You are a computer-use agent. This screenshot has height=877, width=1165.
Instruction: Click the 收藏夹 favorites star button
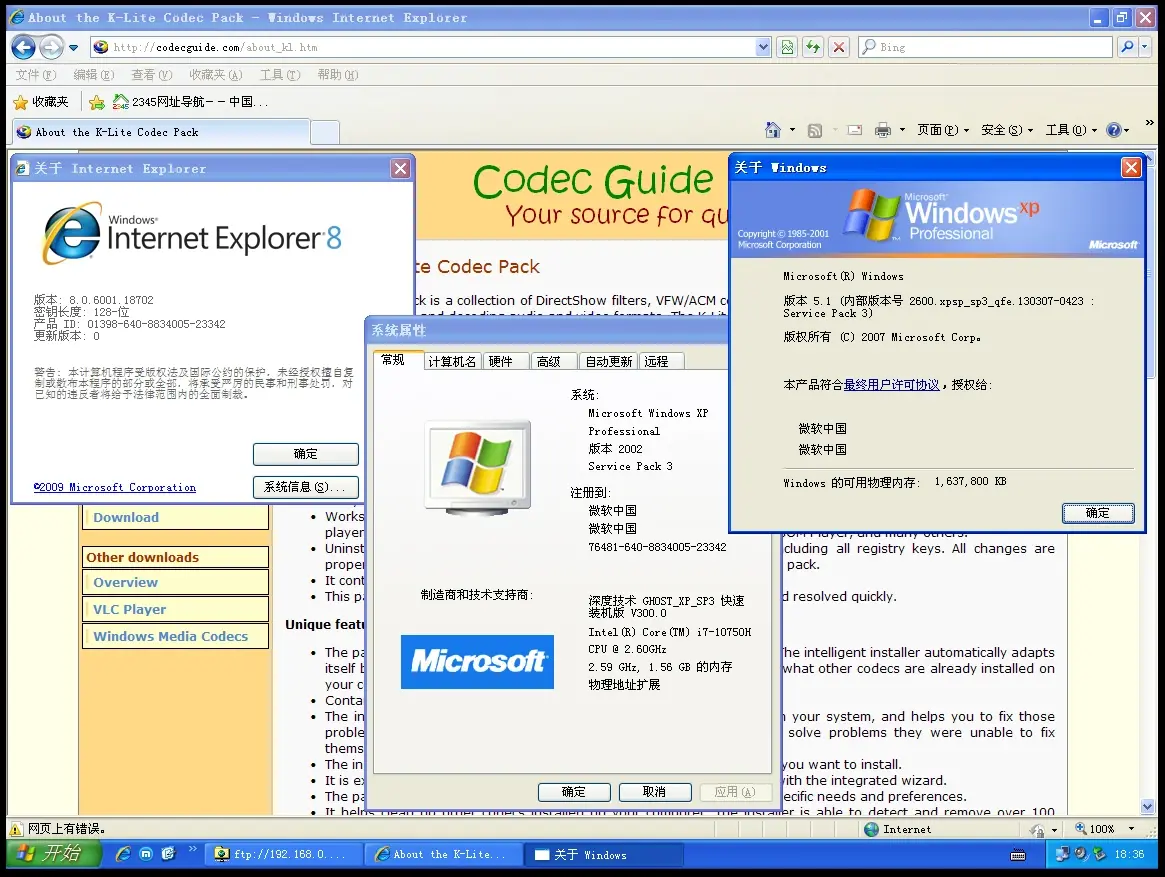[42, 102]
